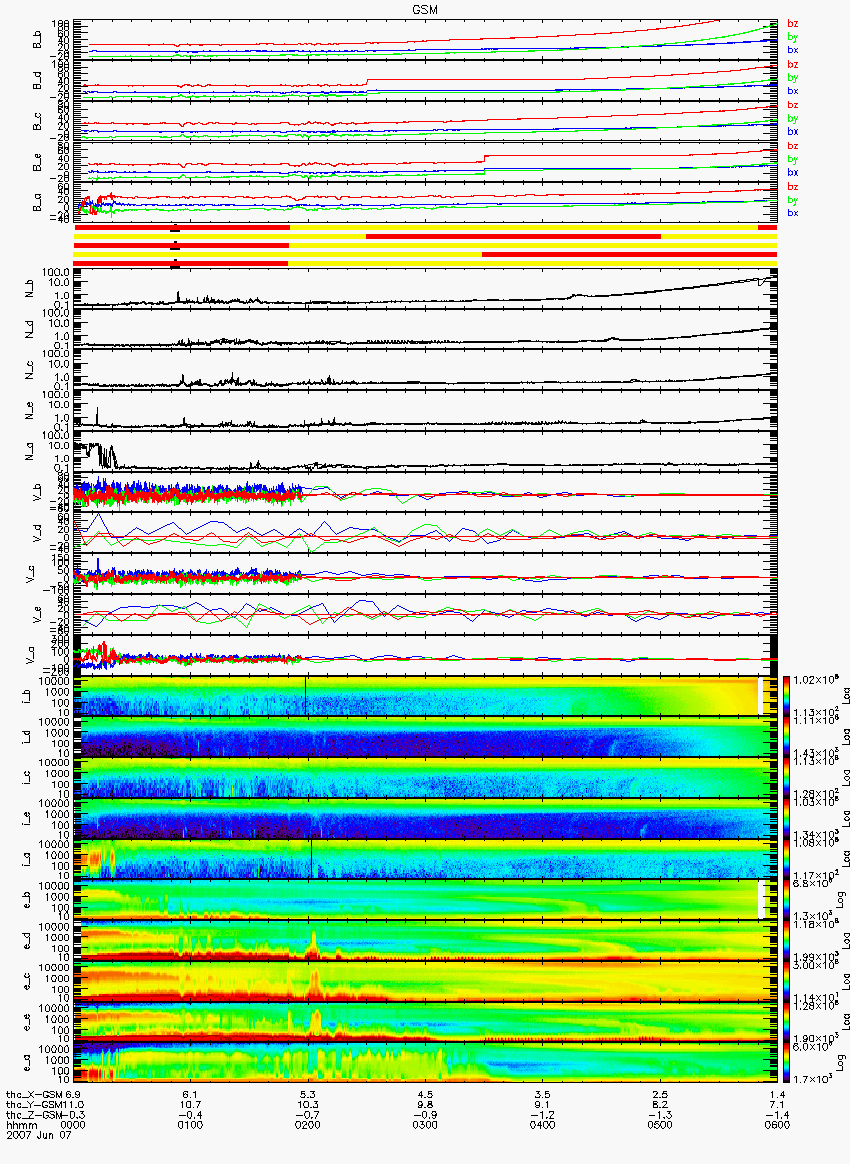This screenshot has width=850, height=1164.
Task: Select the V_a velocity axis label
Action: [30, 655]
